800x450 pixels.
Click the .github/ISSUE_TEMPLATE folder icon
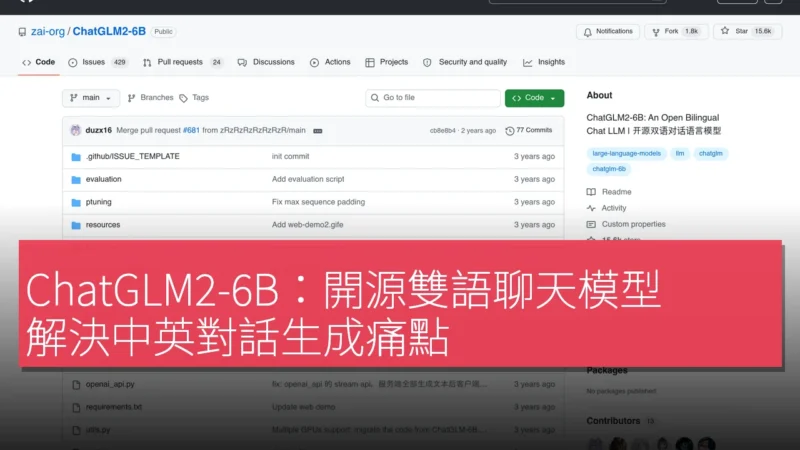click(x=76, y=157)
